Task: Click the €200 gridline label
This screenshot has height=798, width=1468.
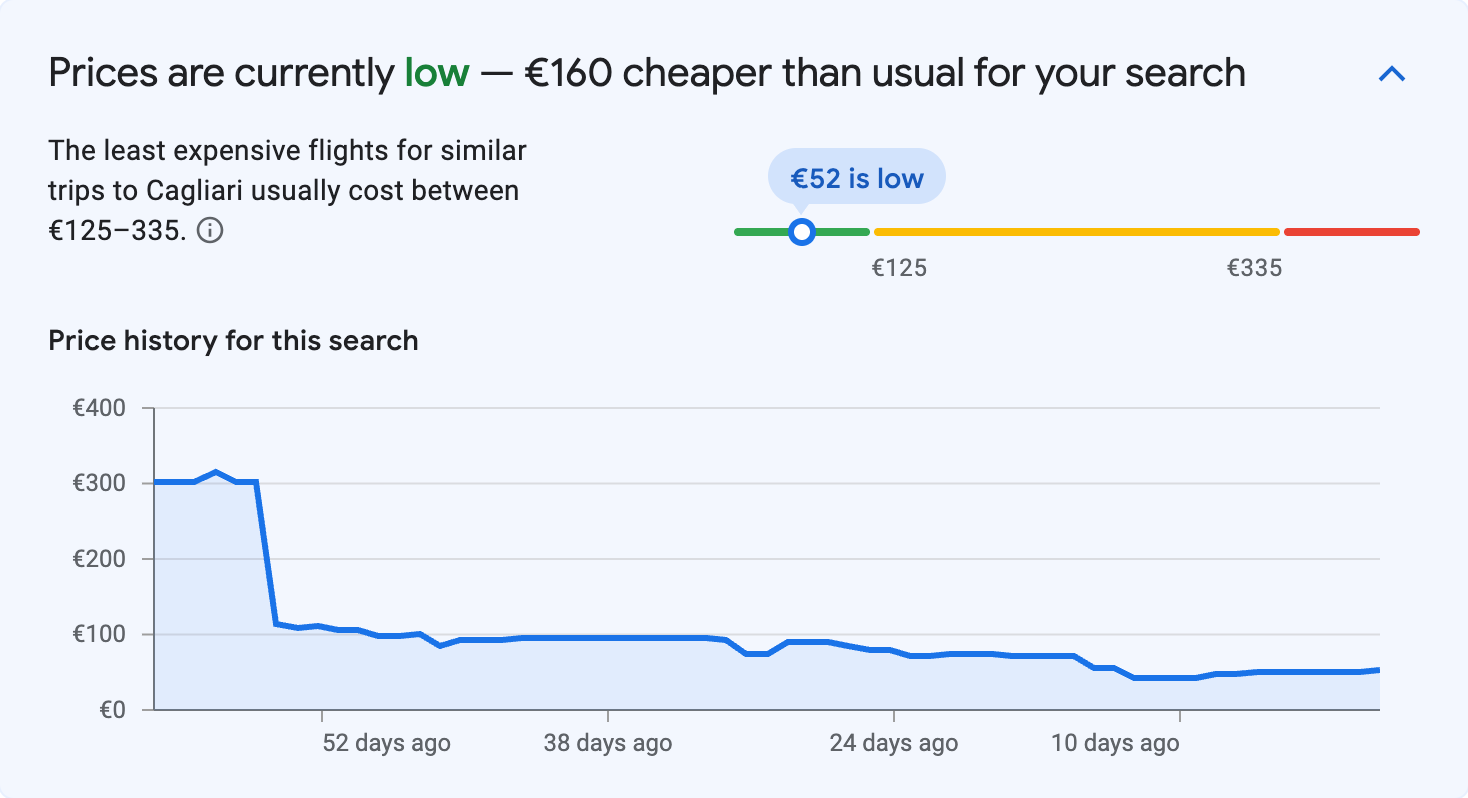Action: tap(99, 559)
